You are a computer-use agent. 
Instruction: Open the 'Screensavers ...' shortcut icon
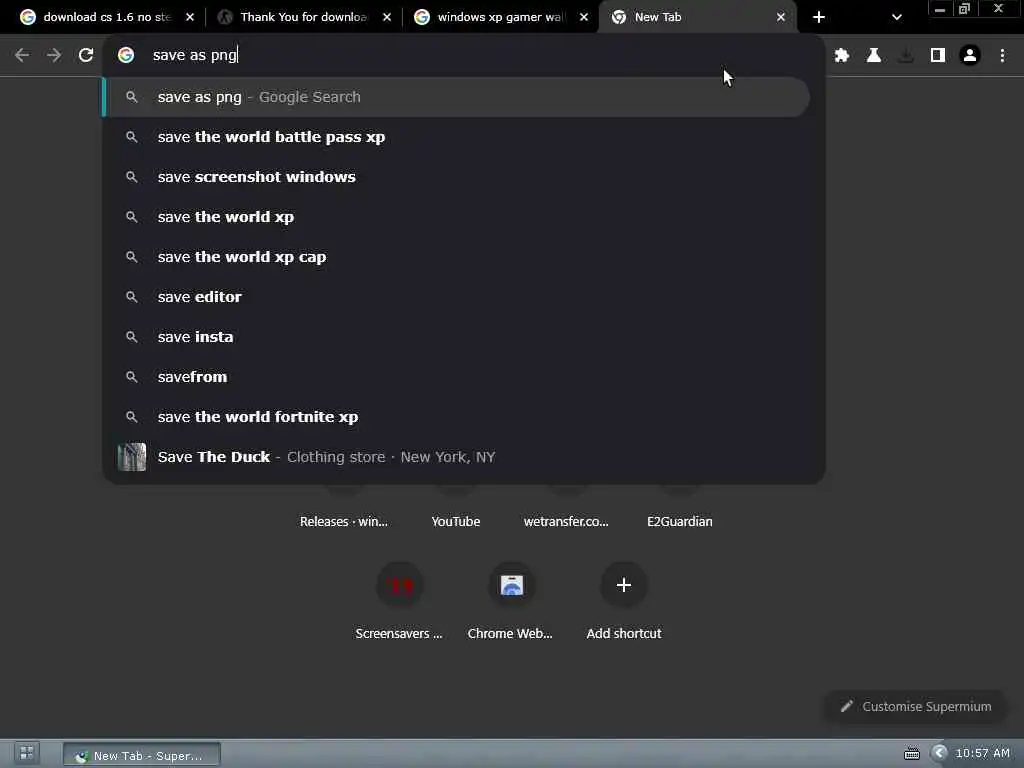400,585
